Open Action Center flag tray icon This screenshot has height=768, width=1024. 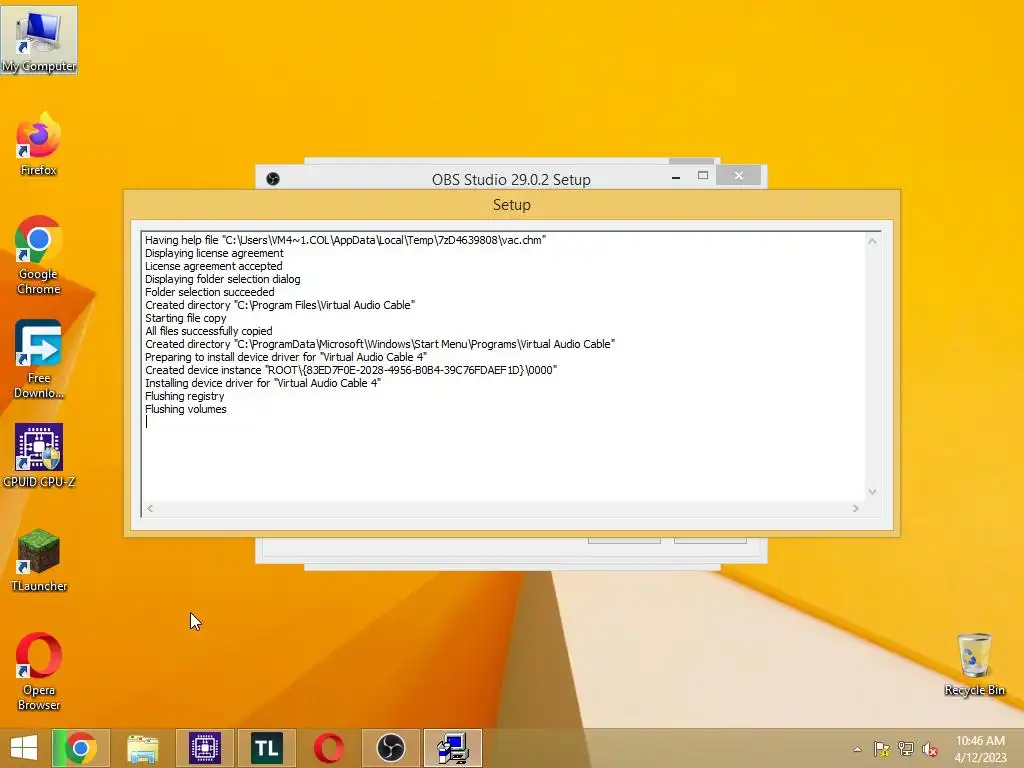882,749
